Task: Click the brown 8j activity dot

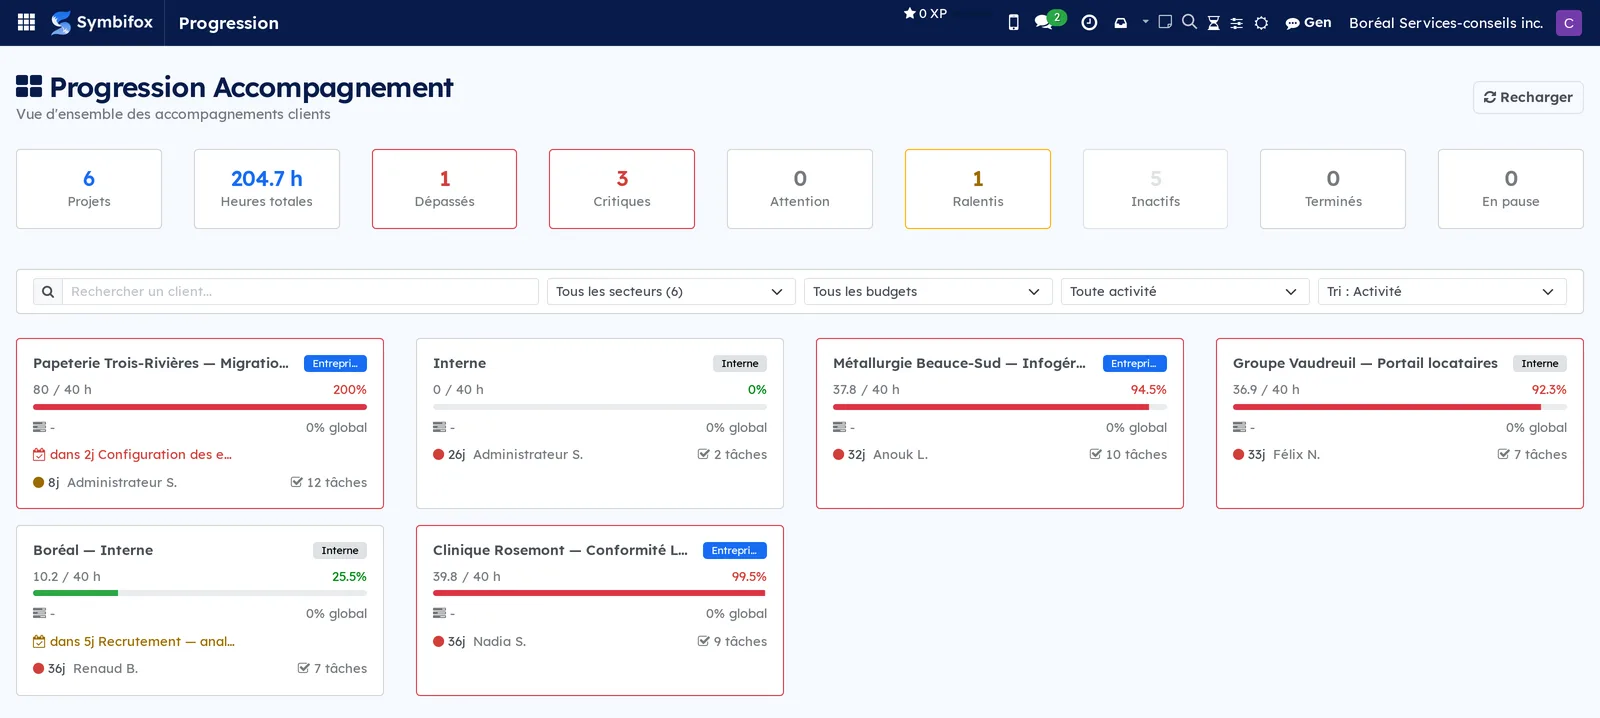Action: coord(38,482)
